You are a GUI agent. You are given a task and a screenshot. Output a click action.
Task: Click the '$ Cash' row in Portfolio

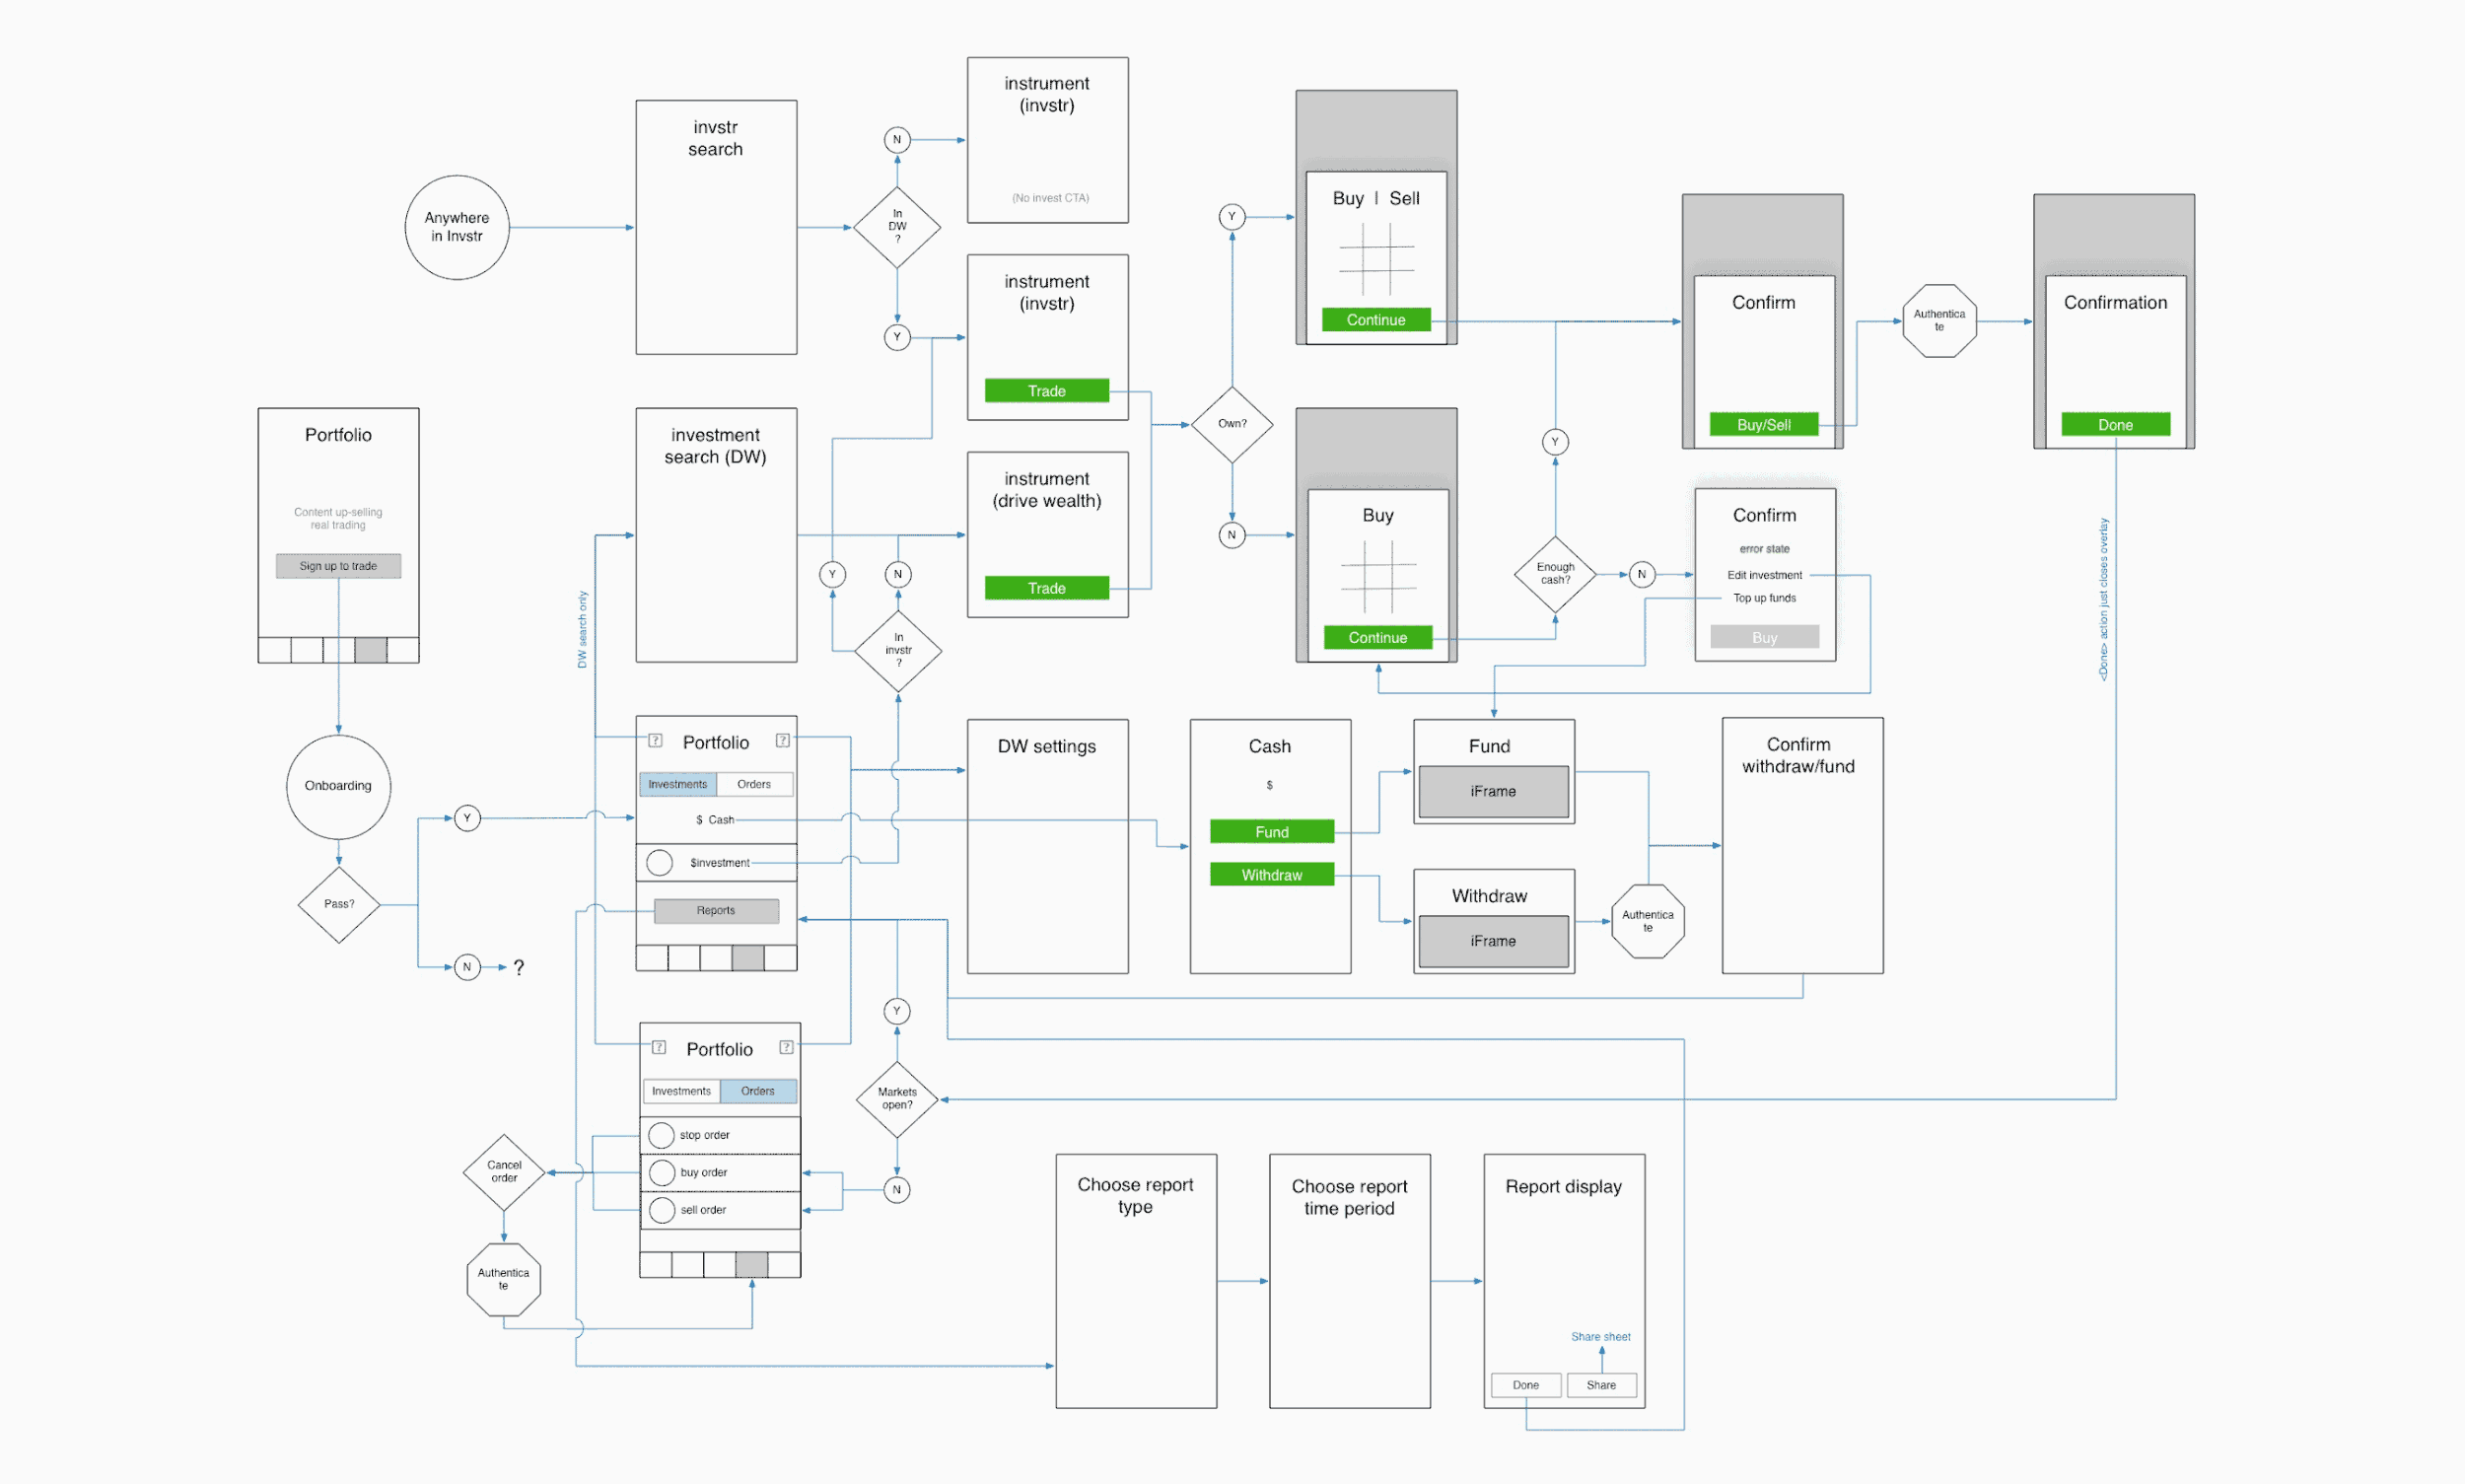point(717,820)
